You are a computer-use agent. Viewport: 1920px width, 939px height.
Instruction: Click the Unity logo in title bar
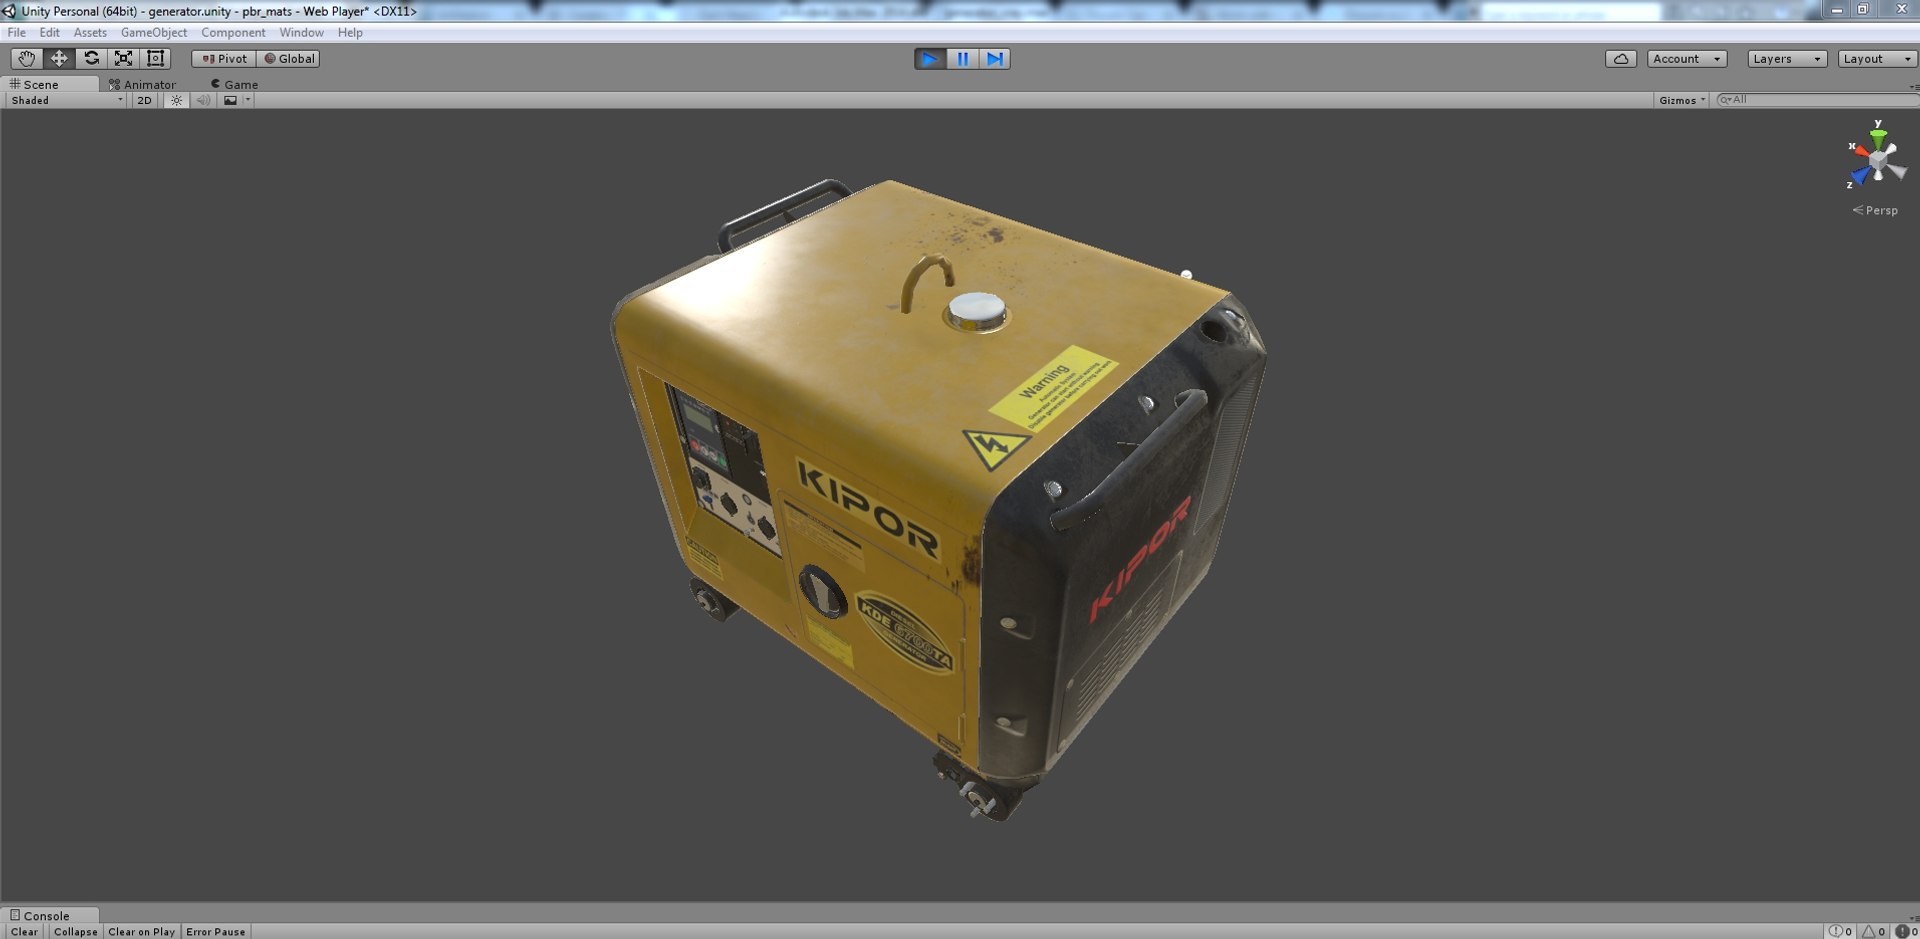[x=9, y=11]
